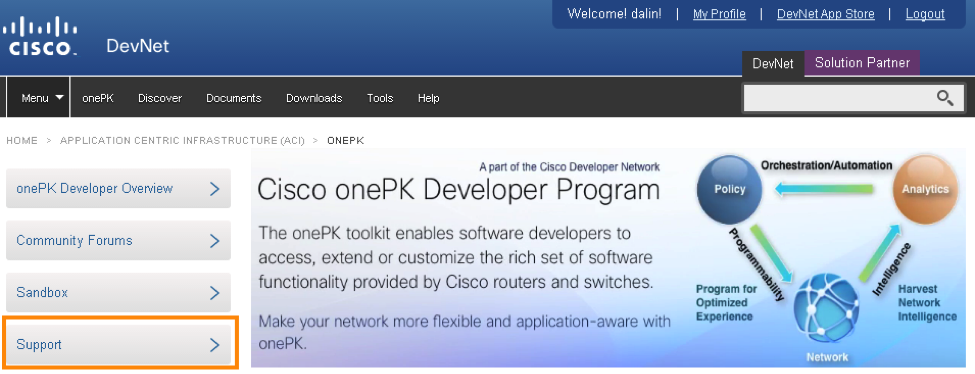Click the Support chevron arrow
The height and width of the screenshot is (374, 975).
(215, 345)
